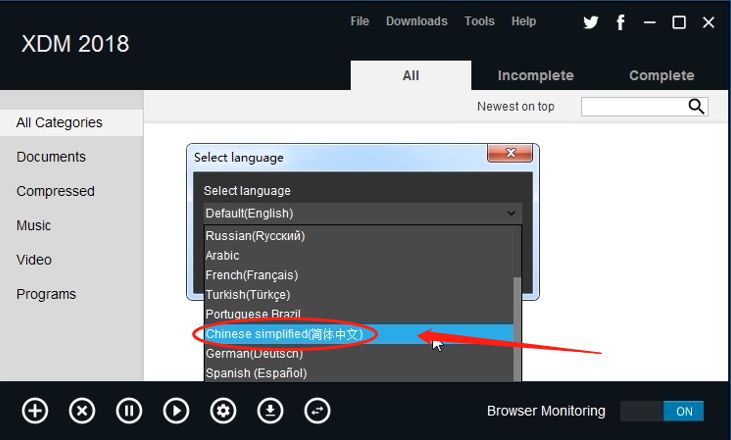Choose Chinese simplified(简体中文) option
The image size is (731, 440).
tap(359, 334)
